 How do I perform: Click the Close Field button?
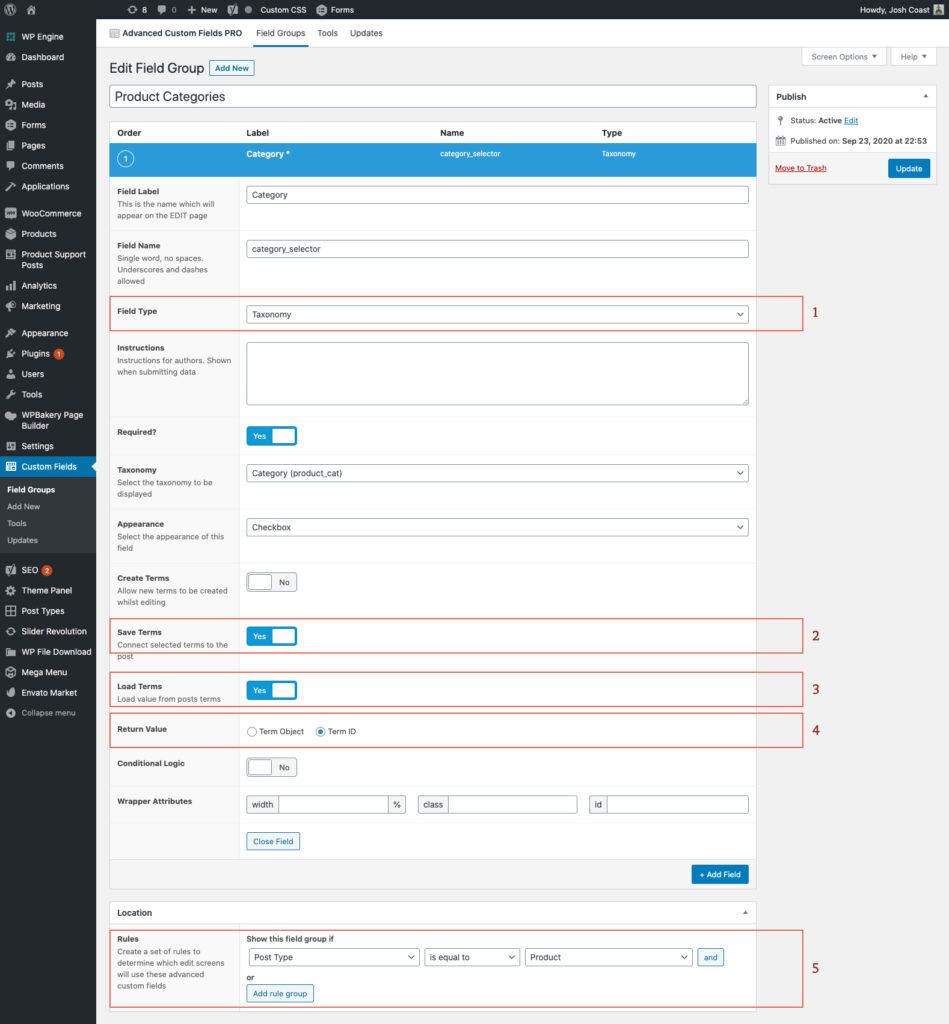tap(273, 841)
